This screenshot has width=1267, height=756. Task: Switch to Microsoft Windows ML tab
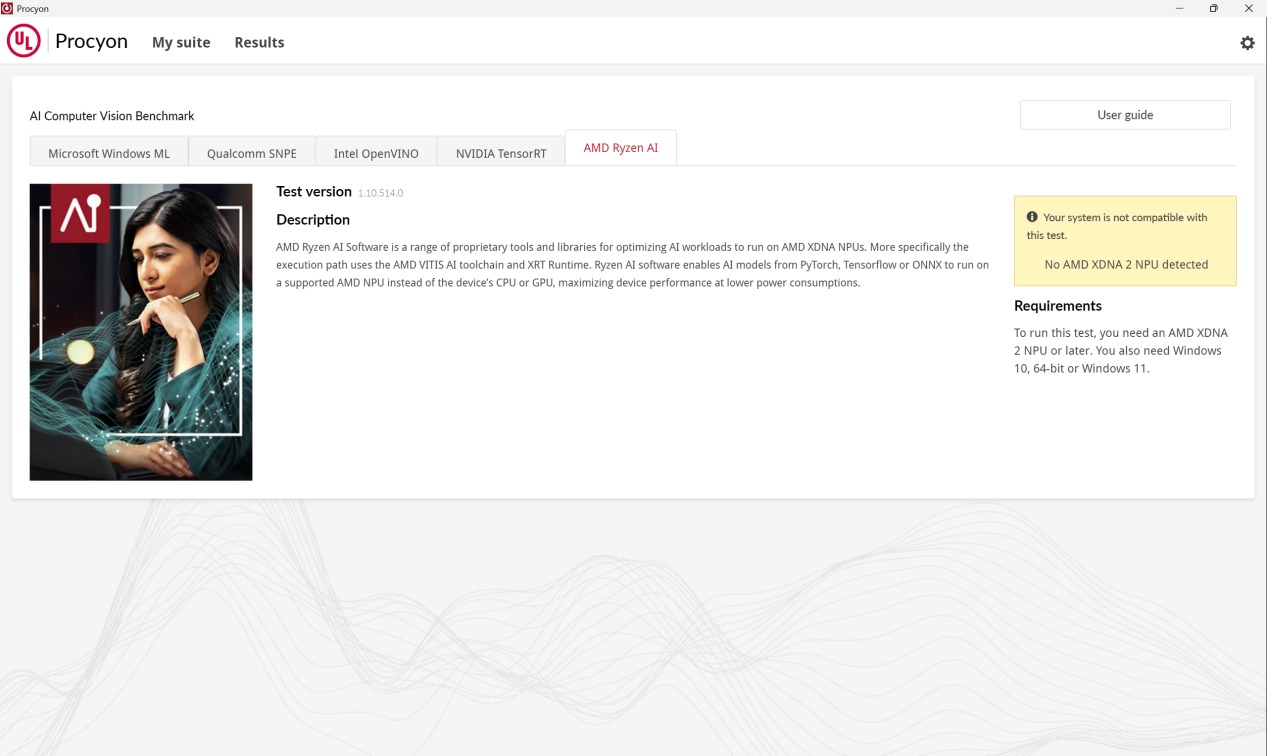109,153
